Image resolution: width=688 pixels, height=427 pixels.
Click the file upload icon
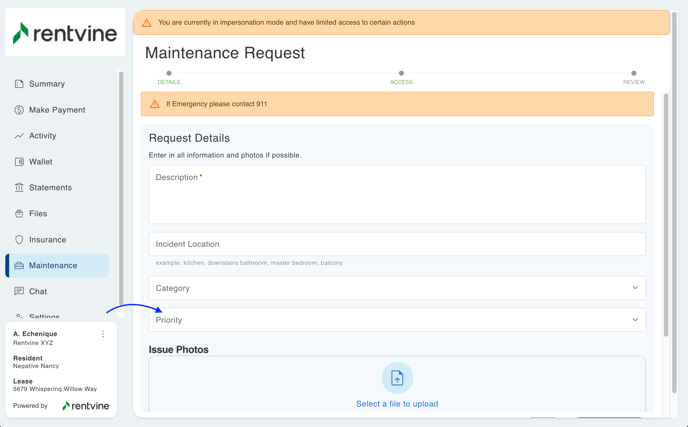pyautogui.click(x=397, y=377)
